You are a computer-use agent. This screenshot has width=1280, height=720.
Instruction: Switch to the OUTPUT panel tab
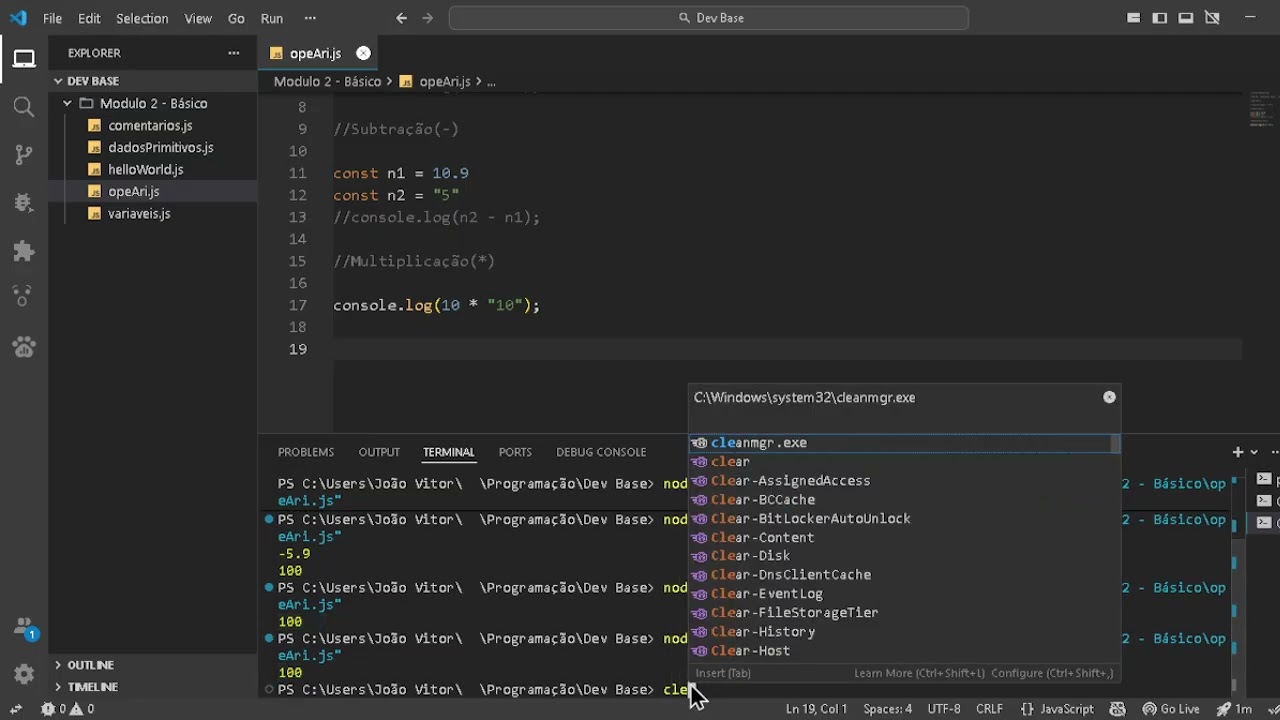tap(379, 452)
